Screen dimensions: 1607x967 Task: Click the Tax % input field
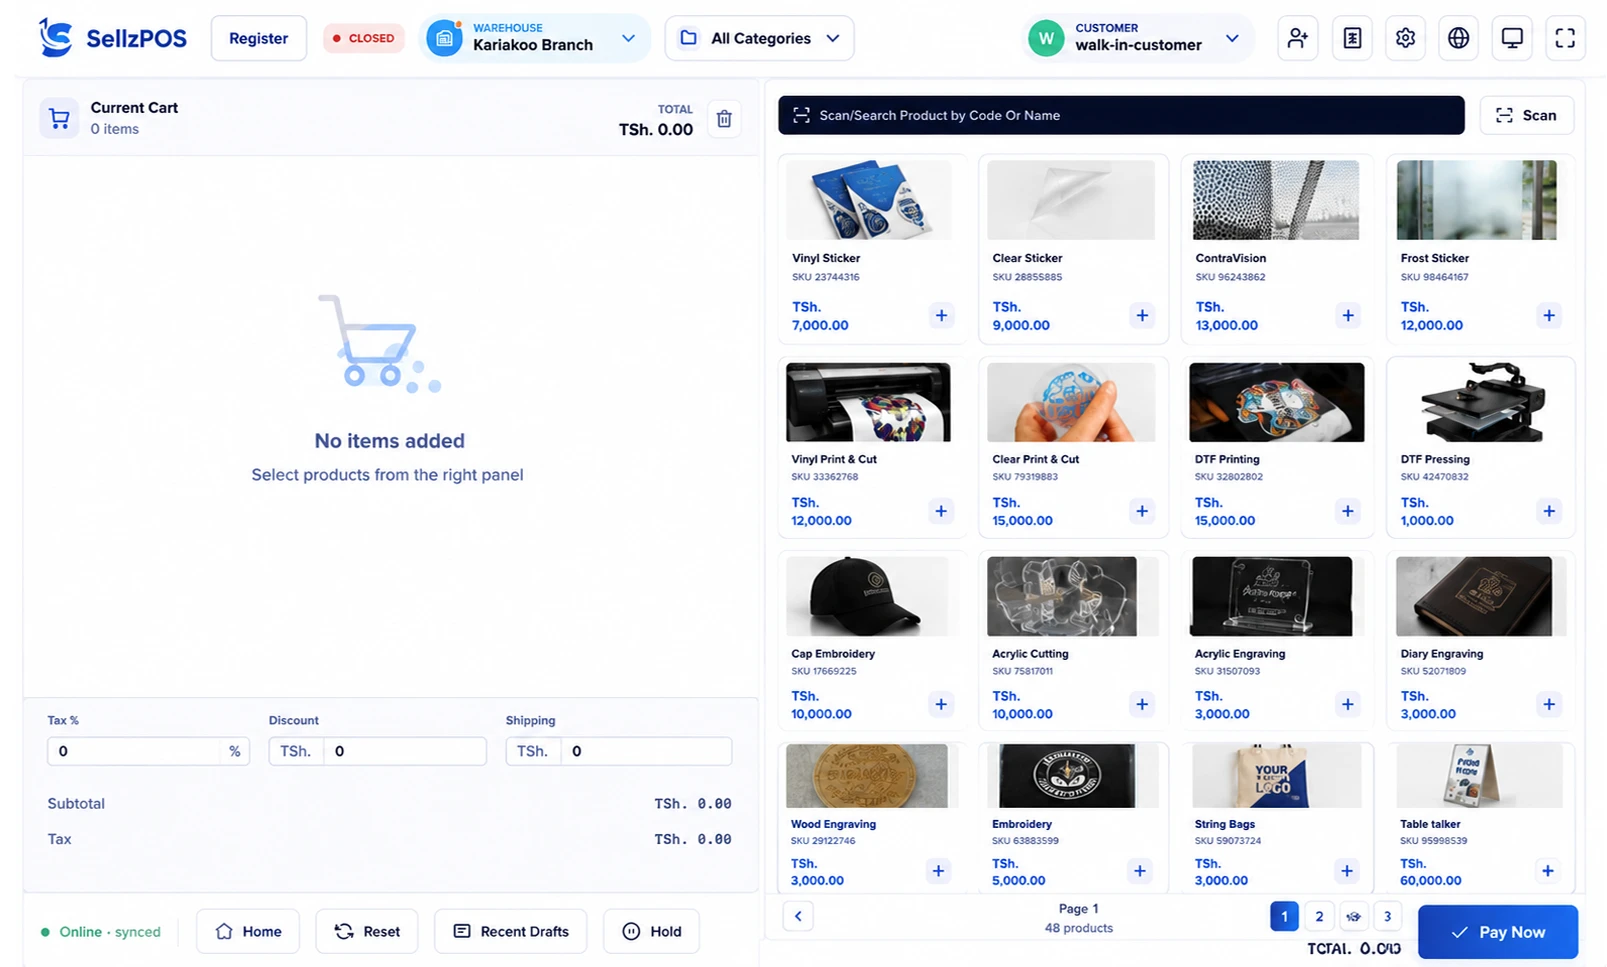coord(148,751)
